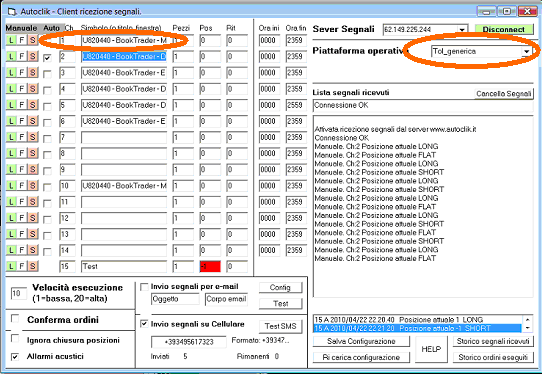Click the F button in channel 10 row

pyautogui.click(x=22, y=186)
